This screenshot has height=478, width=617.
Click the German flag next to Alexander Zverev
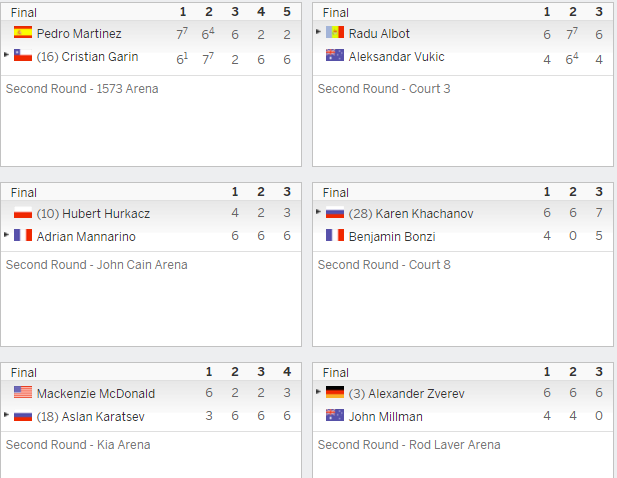335,392
